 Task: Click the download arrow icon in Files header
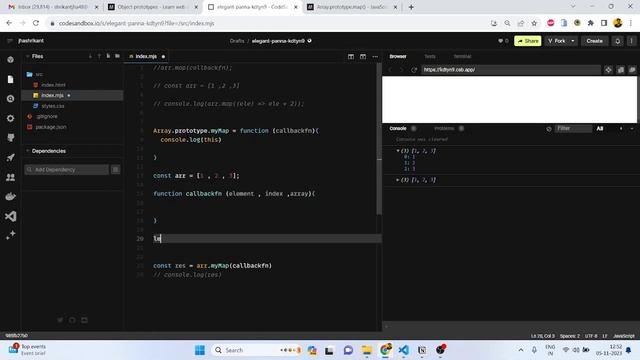(x=90, y=56)
